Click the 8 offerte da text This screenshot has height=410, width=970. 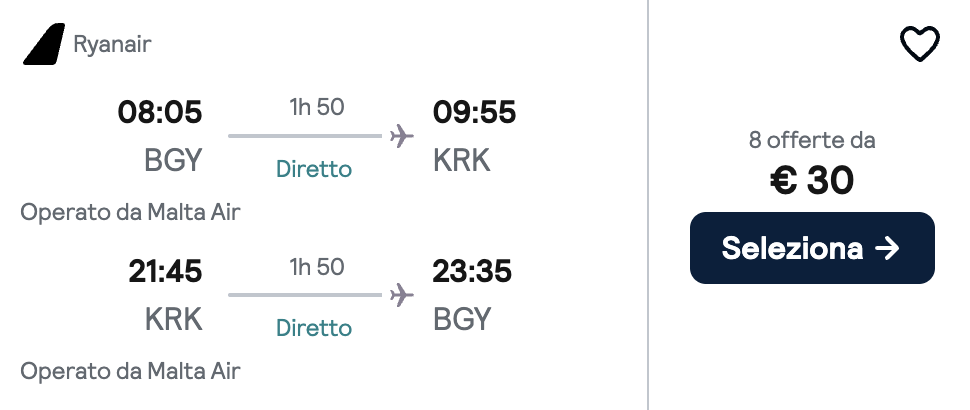pyautogui.click(x=812, y=141)
